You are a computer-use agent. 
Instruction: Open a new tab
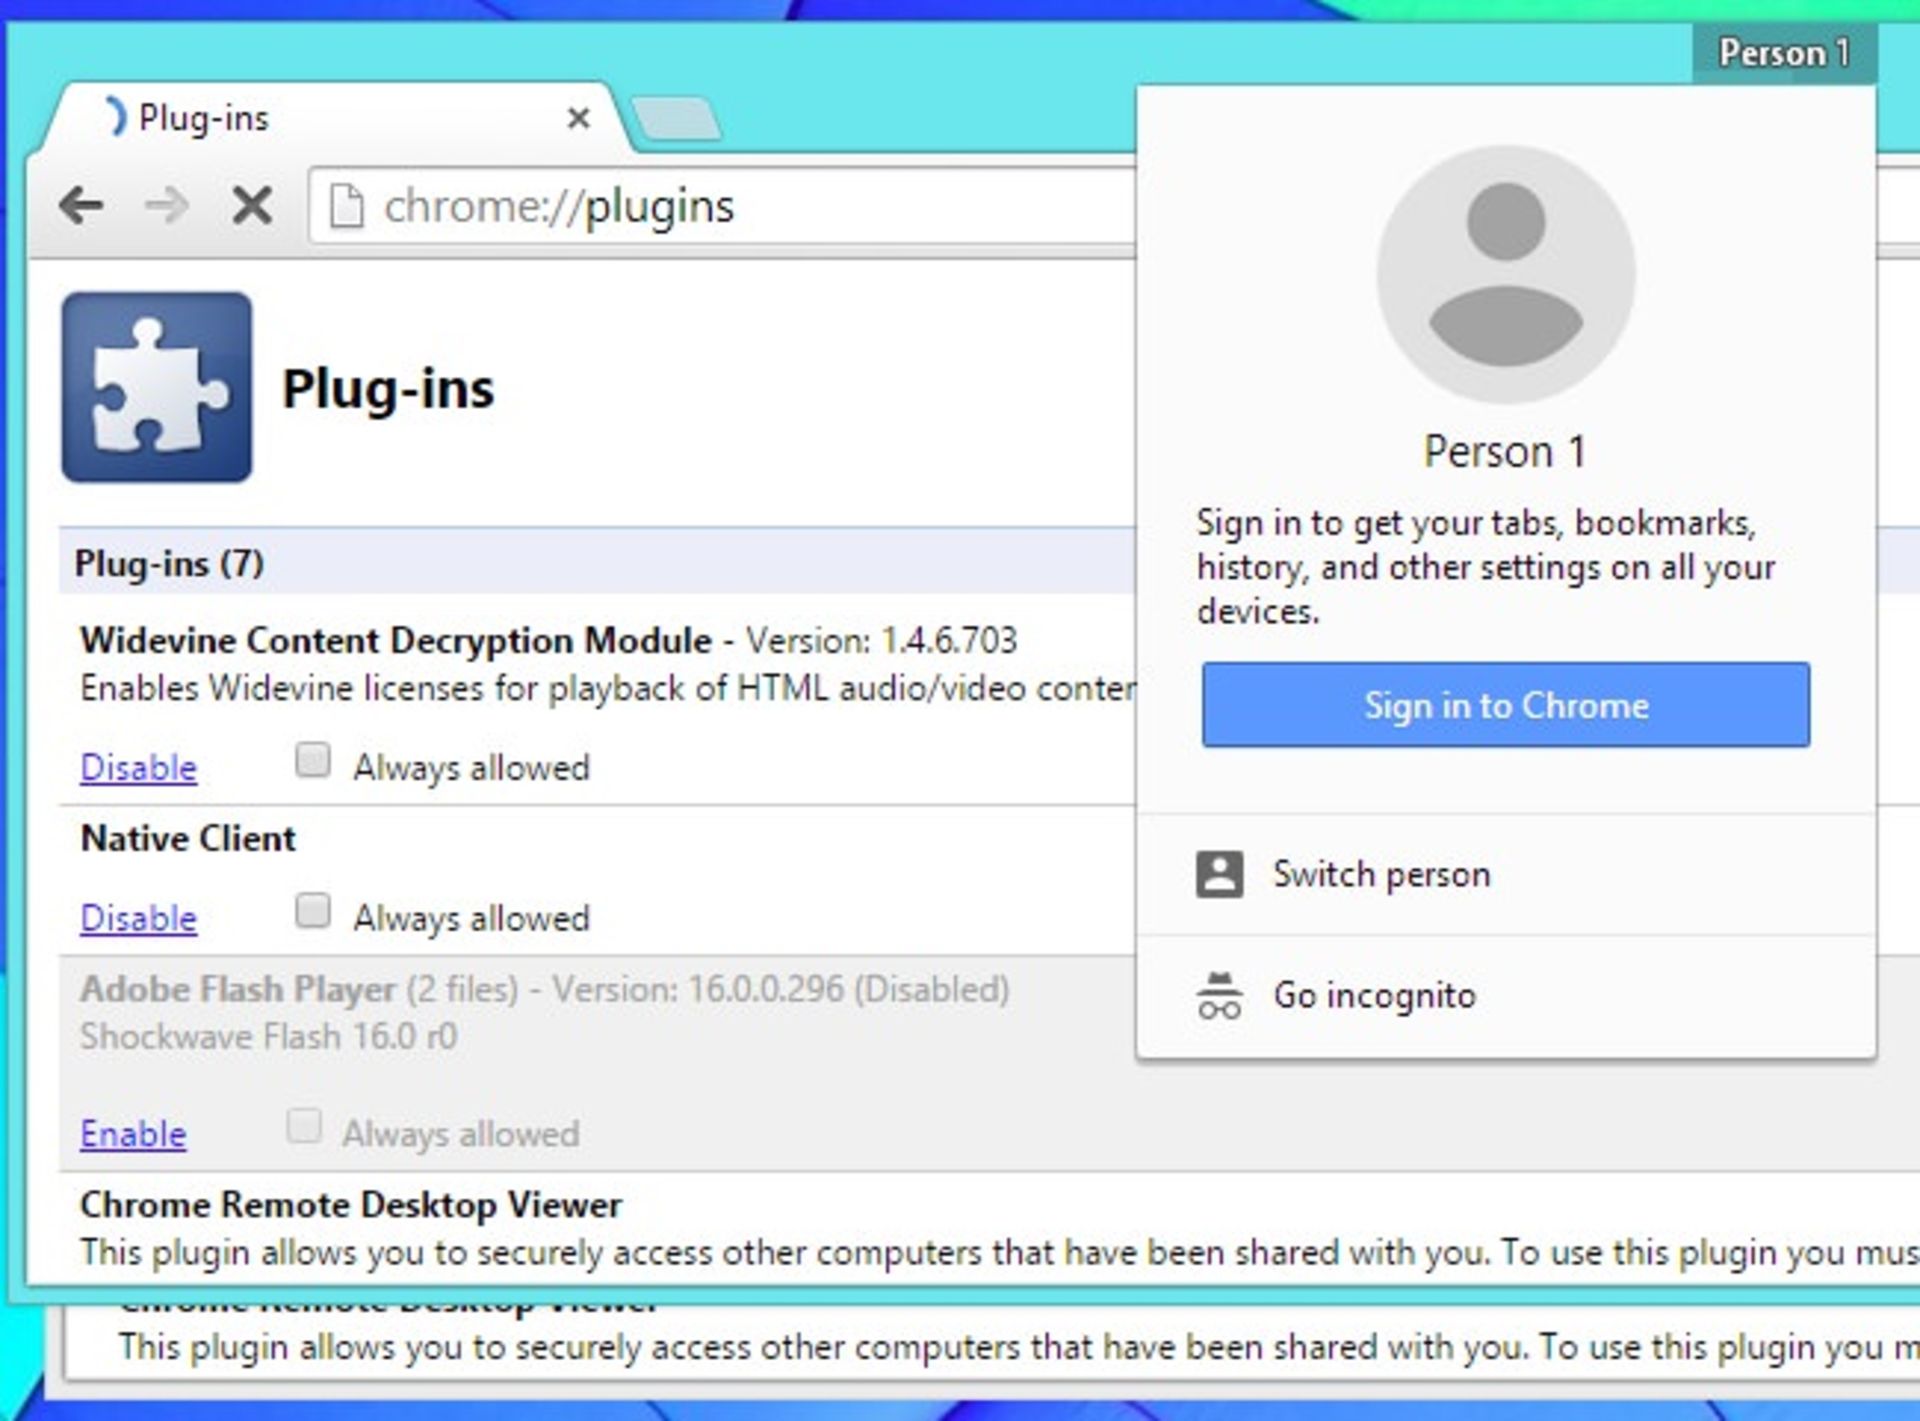676,120
